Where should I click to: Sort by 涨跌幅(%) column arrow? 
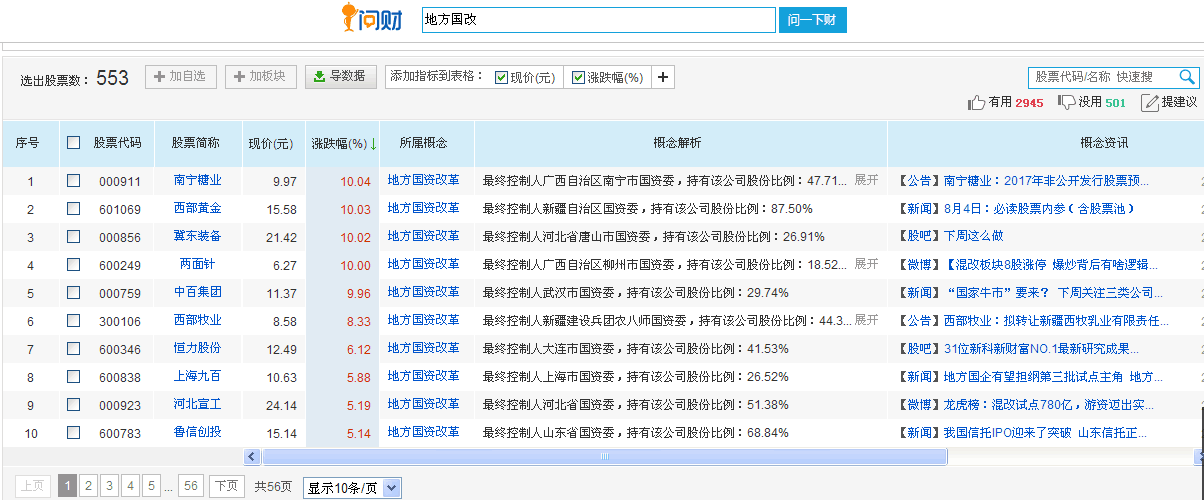coord(373,144)
